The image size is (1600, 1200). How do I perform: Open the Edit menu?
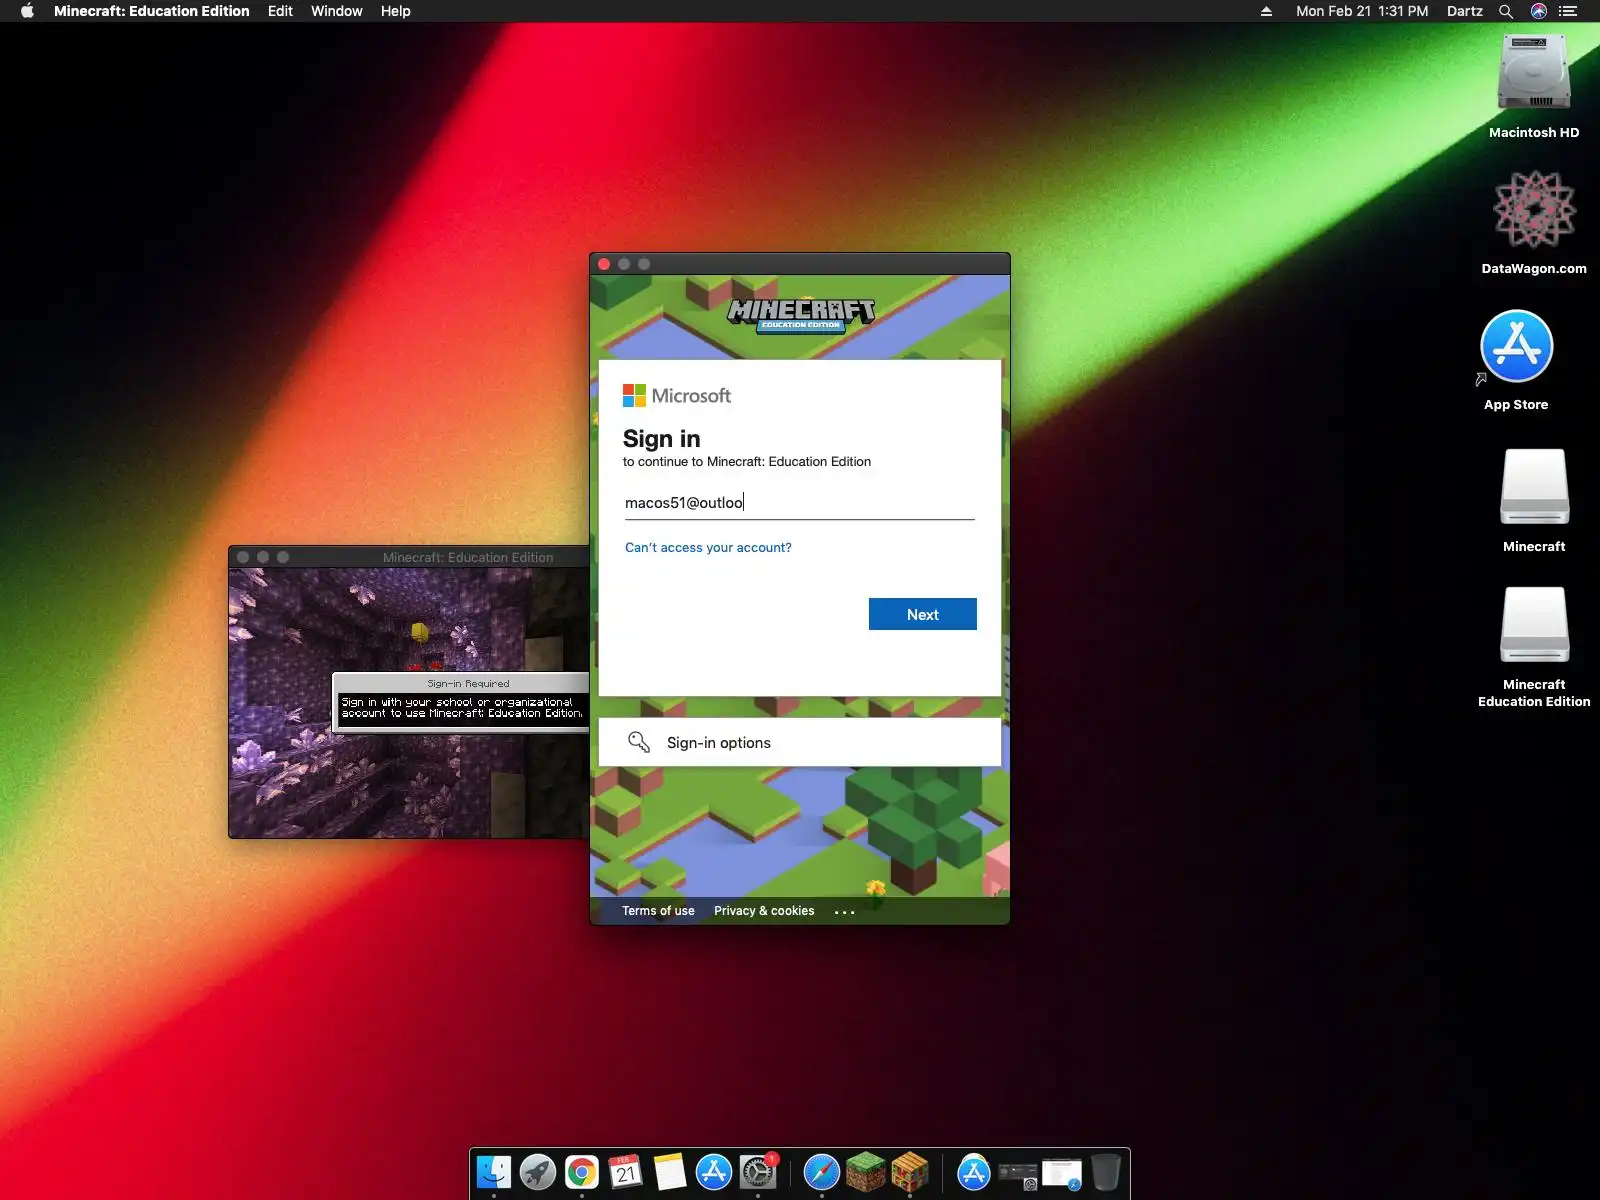click(x=280, y=11)
